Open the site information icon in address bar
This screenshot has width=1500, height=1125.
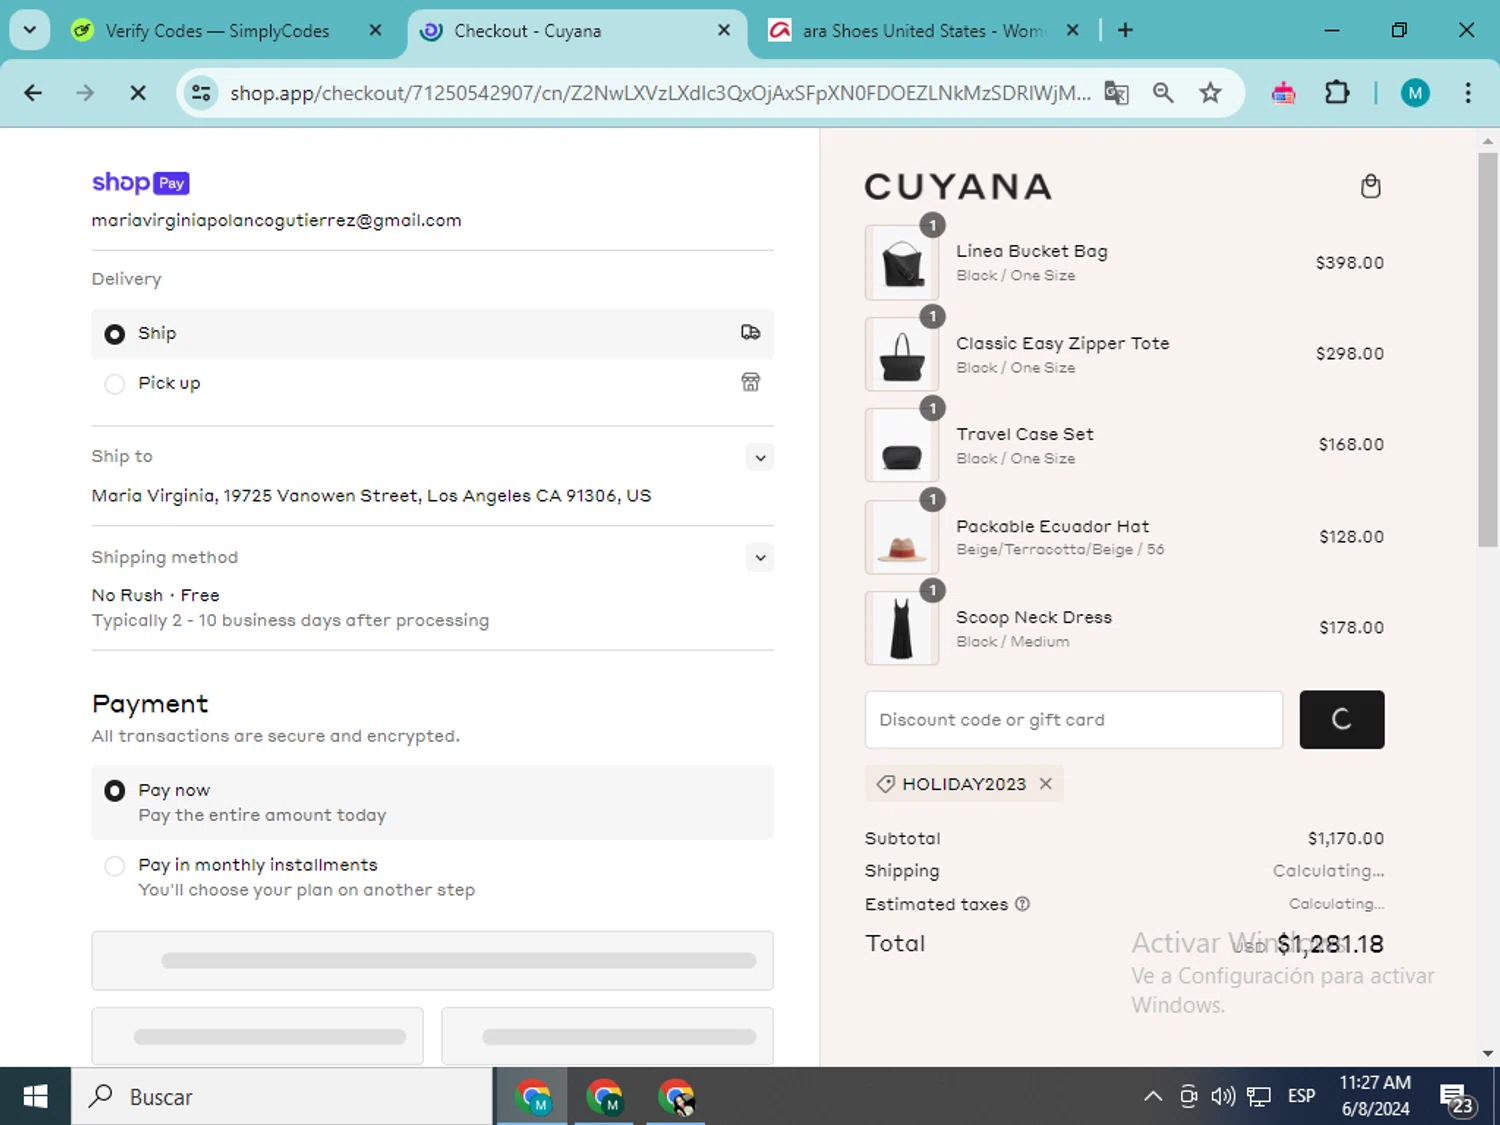(x=201, y=93)
